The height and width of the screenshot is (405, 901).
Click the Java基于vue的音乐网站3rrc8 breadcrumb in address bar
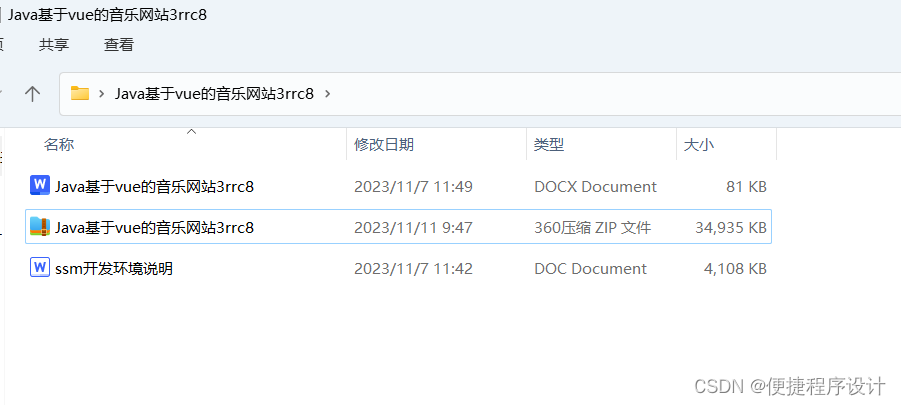tap(214, 94)
